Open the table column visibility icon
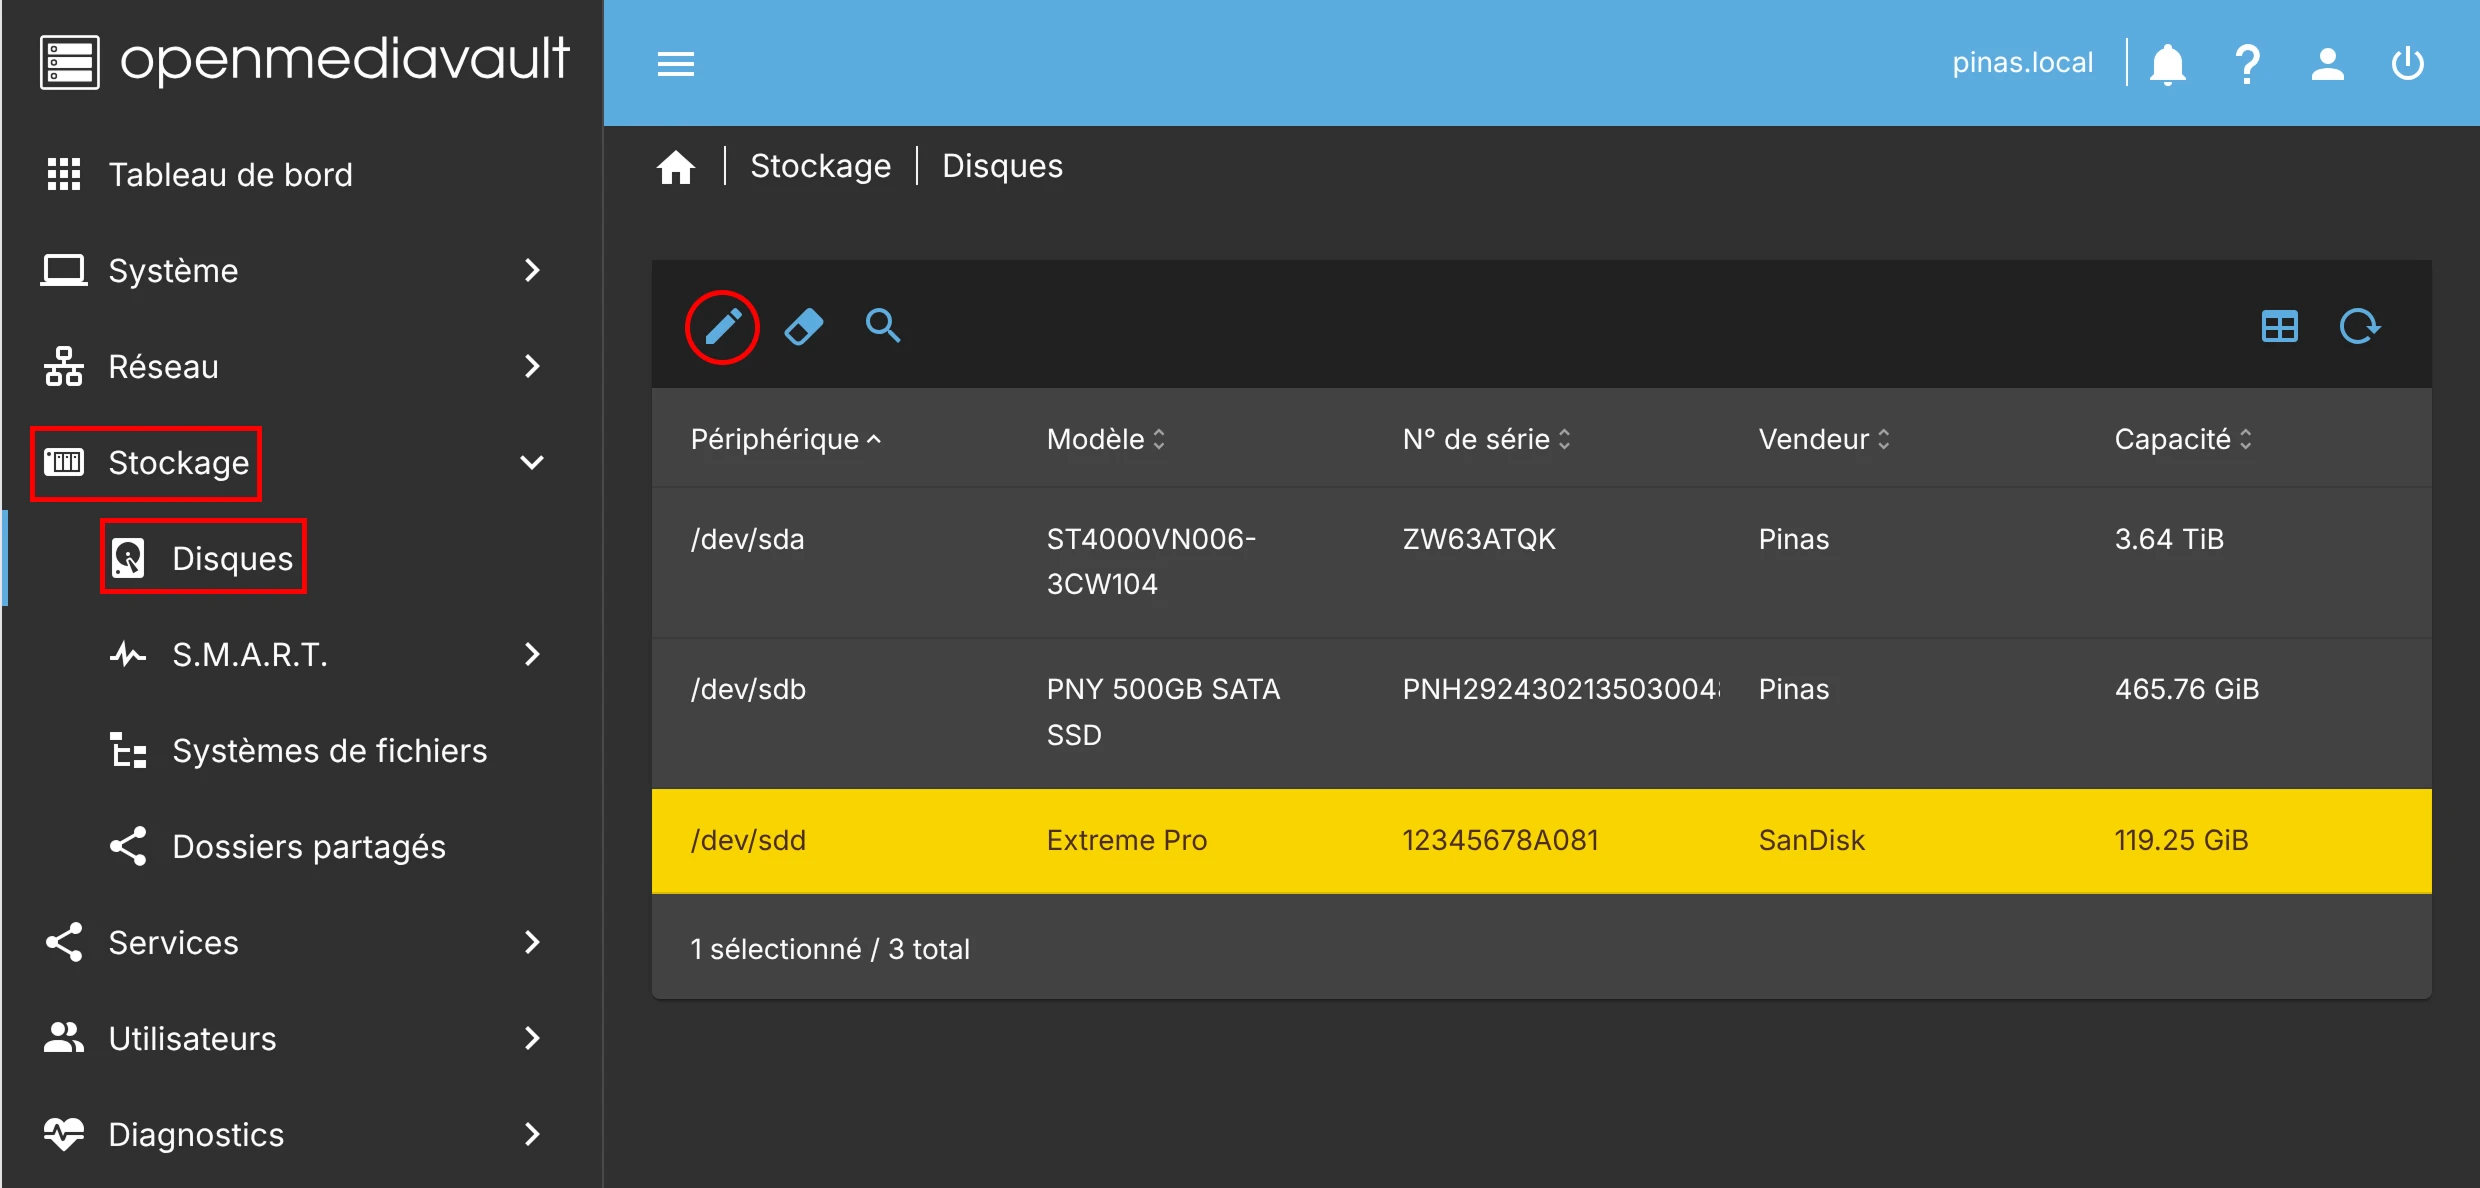 tap(2279, 327)
